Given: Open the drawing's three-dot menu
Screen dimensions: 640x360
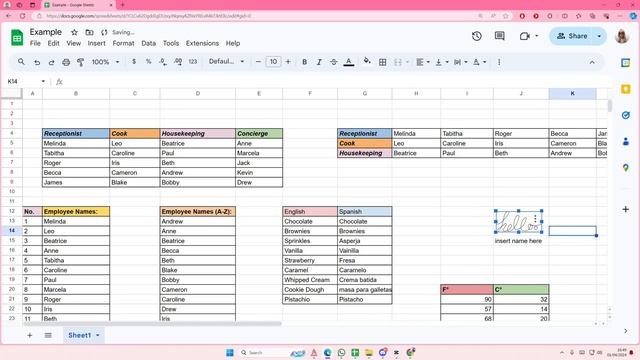Looking at the screenshot, I should pos(535,219).
